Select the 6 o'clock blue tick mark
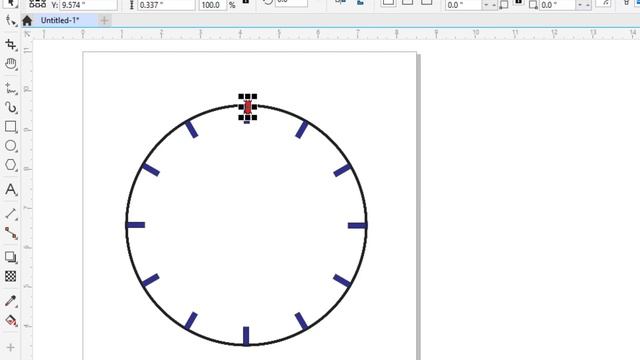 [x=246, y=336]
